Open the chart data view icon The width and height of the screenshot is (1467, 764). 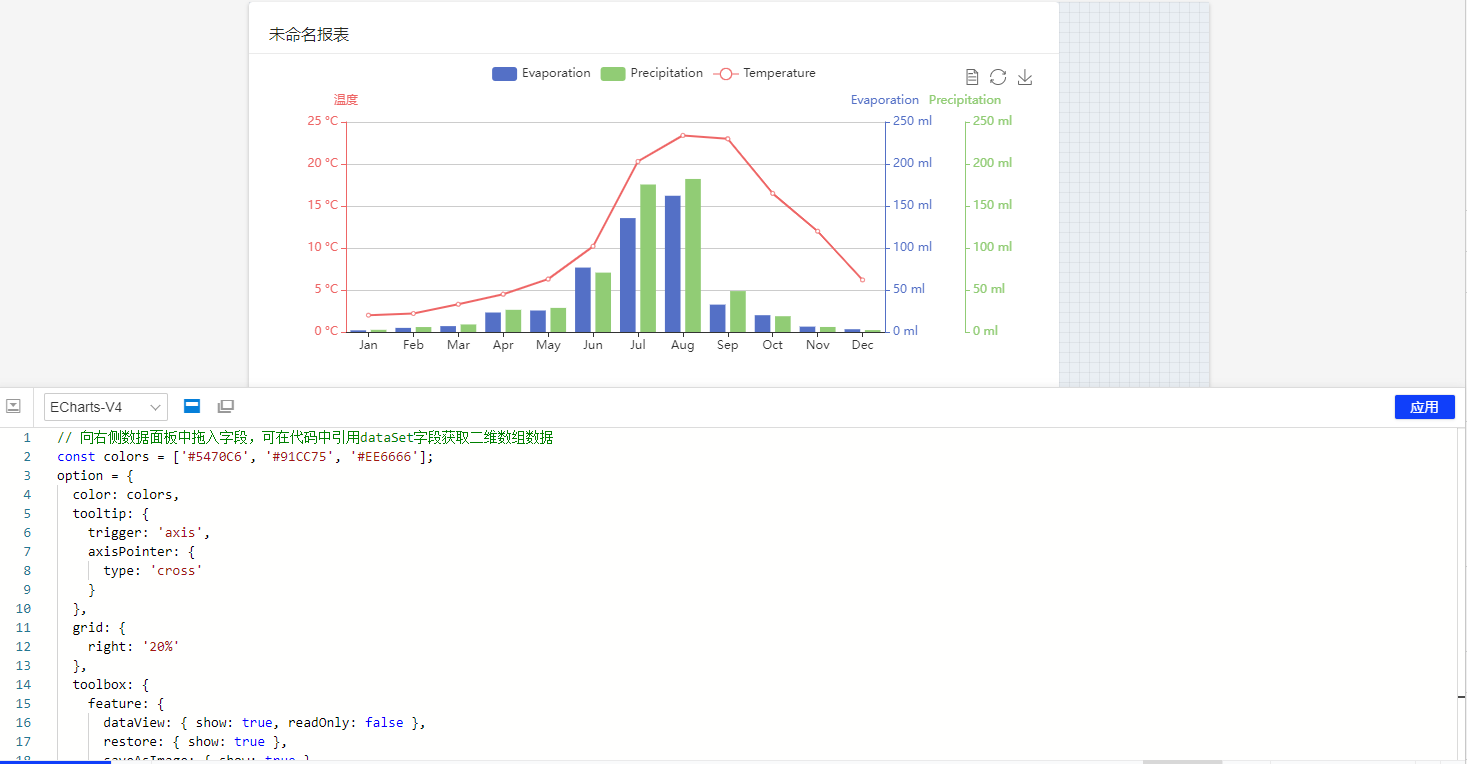click(972, 77)
